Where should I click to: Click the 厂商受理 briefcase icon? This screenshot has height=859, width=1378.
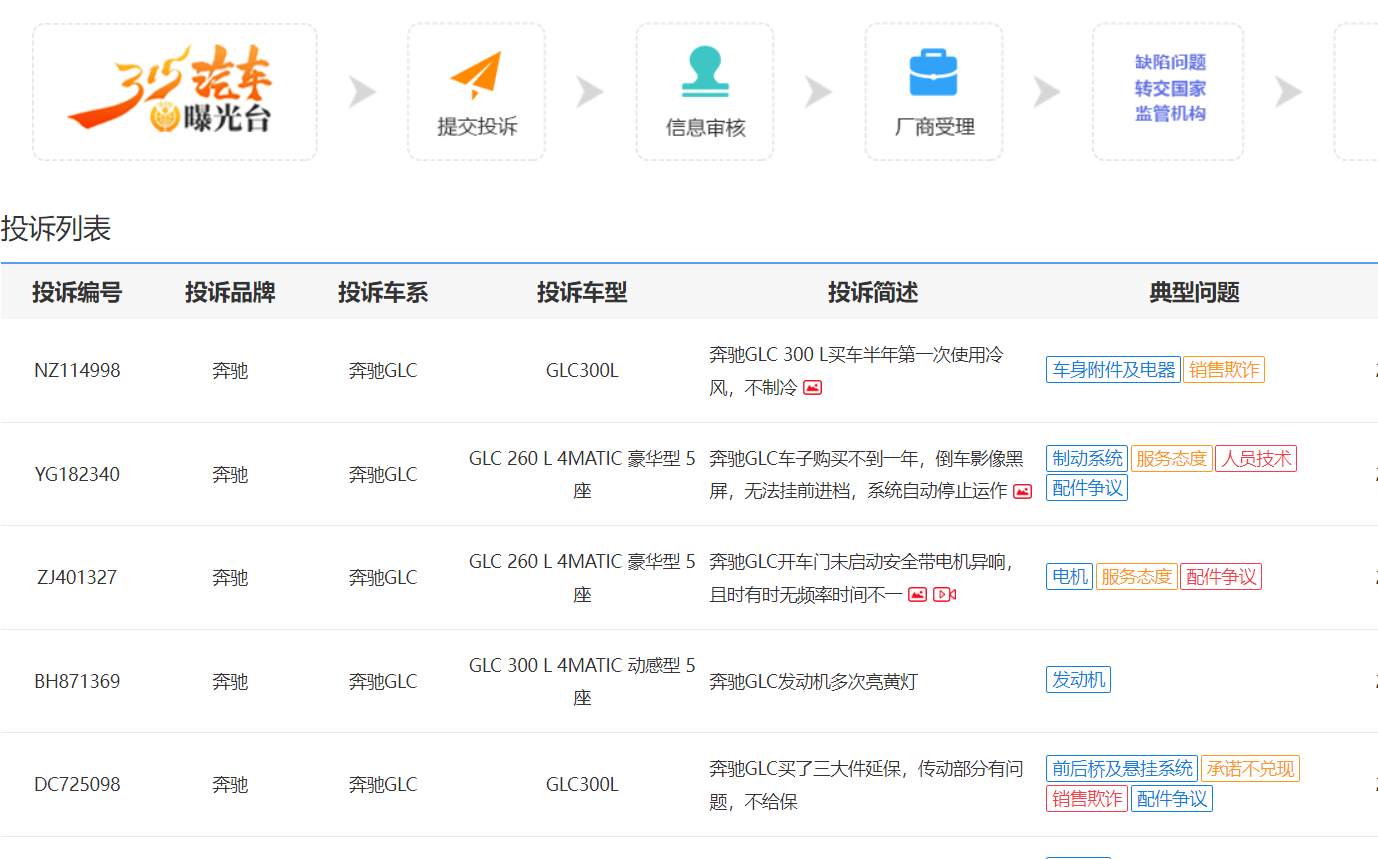[934, 72]
